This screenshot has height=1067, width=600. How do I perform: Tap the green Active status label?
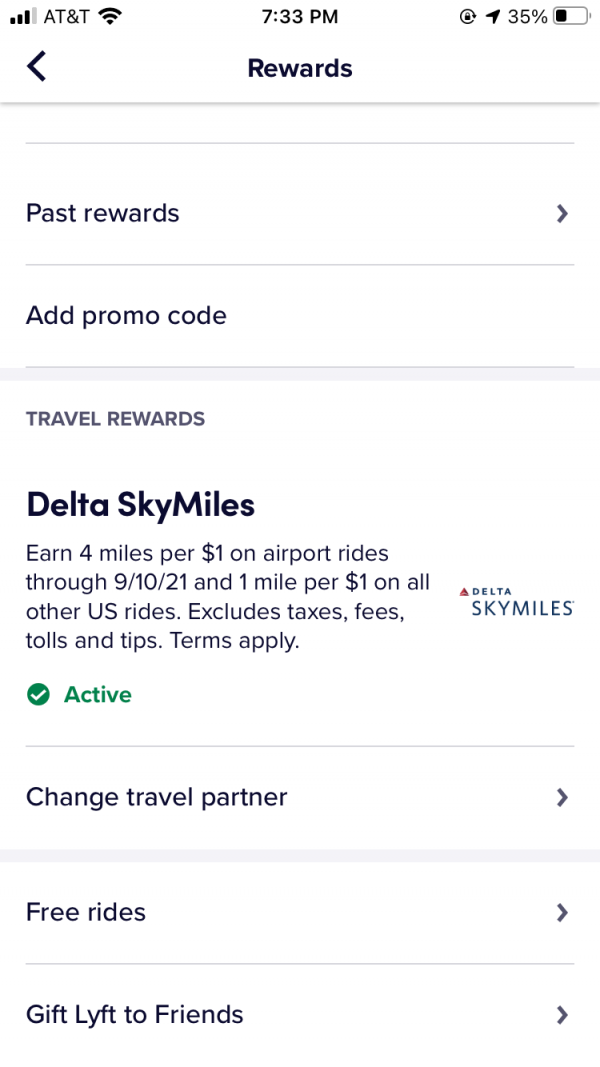(x=98, y=695)
